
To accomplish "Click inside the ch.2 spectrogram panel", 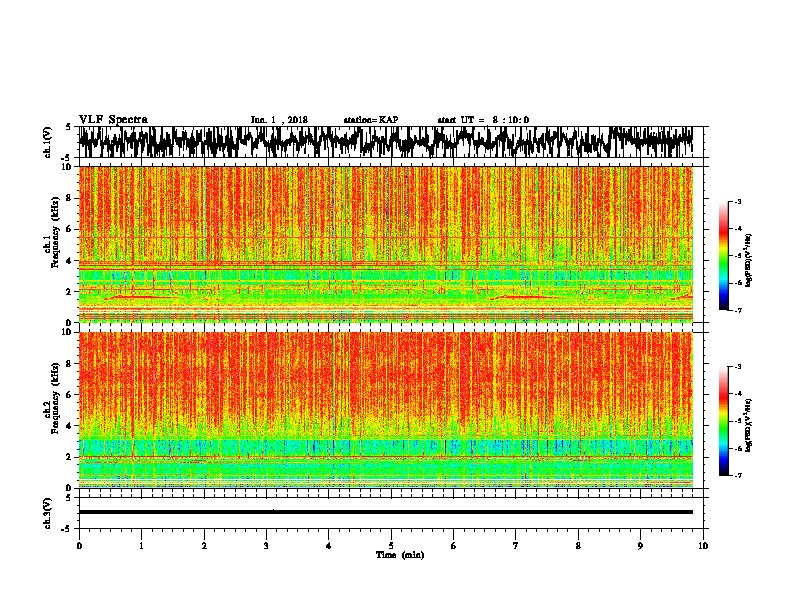I will click(x=385, y=410).
